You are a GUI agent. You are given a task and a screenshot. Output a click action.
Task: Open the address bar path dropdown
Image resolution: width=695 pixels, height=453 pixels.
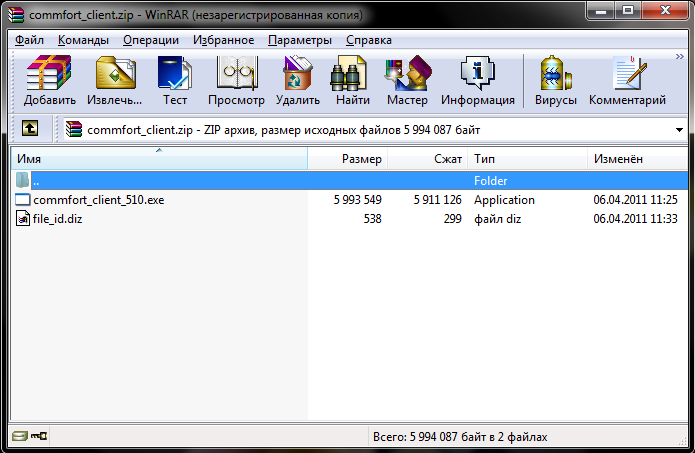(679, 130)
